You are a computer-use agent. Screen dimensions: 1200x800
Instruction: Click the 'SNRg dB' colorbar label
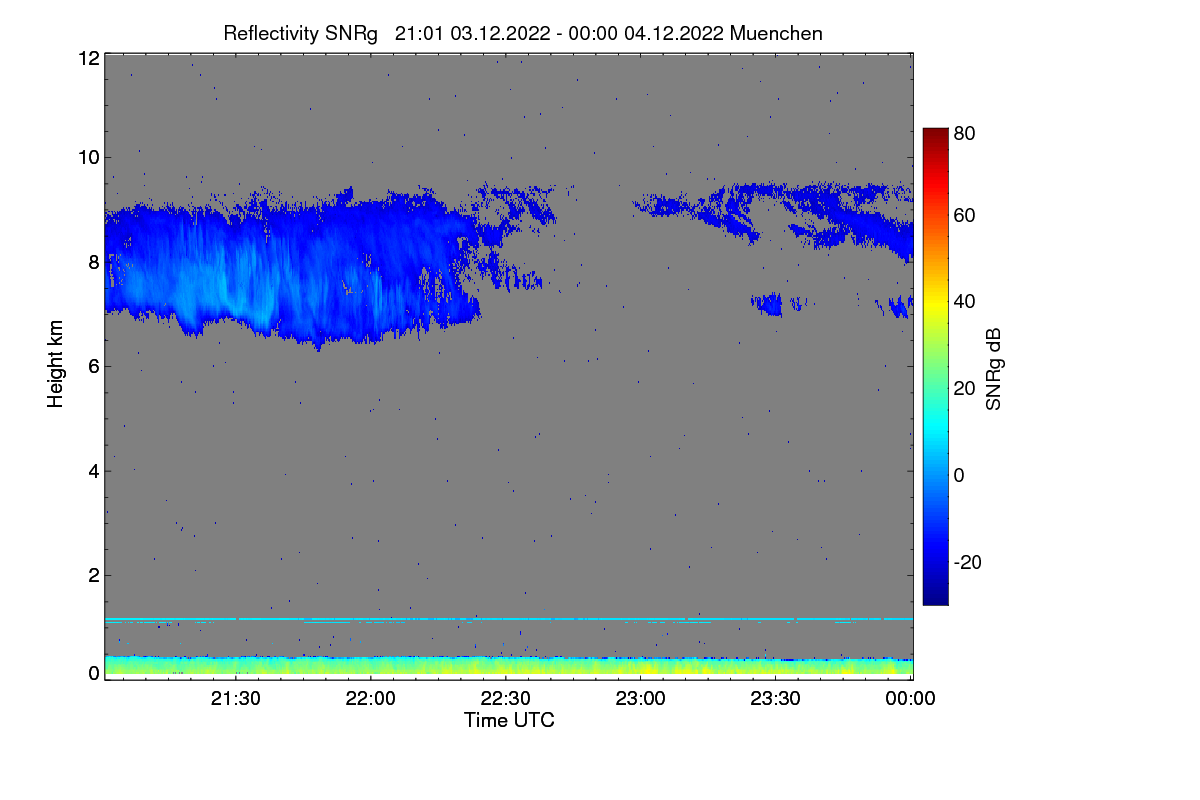pos(993,368)
